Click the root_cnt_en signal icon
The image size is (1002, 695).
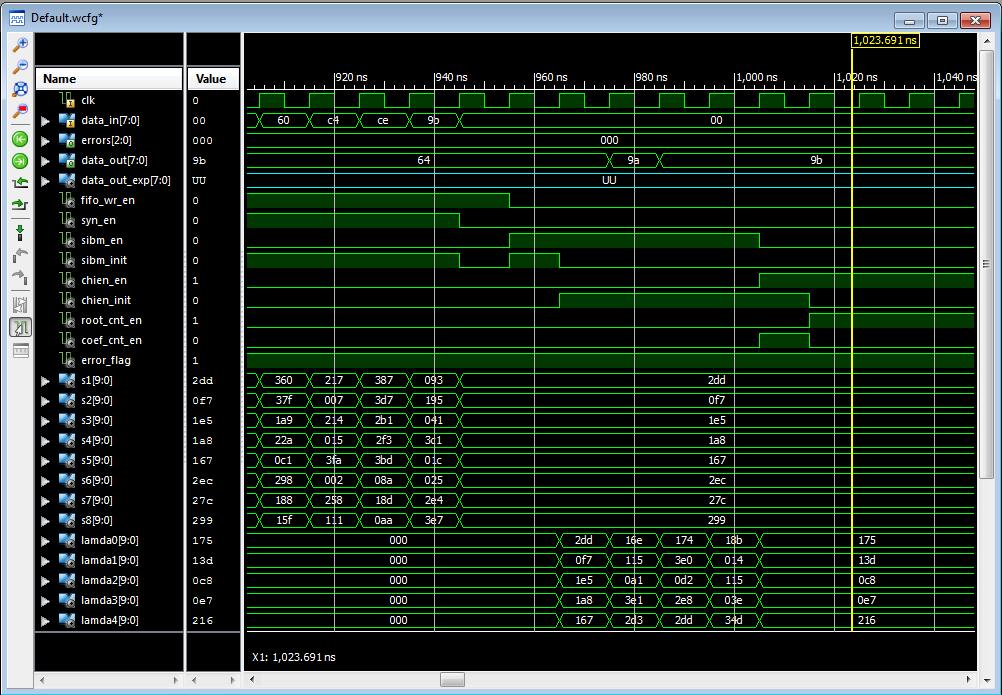coord(67,320)
